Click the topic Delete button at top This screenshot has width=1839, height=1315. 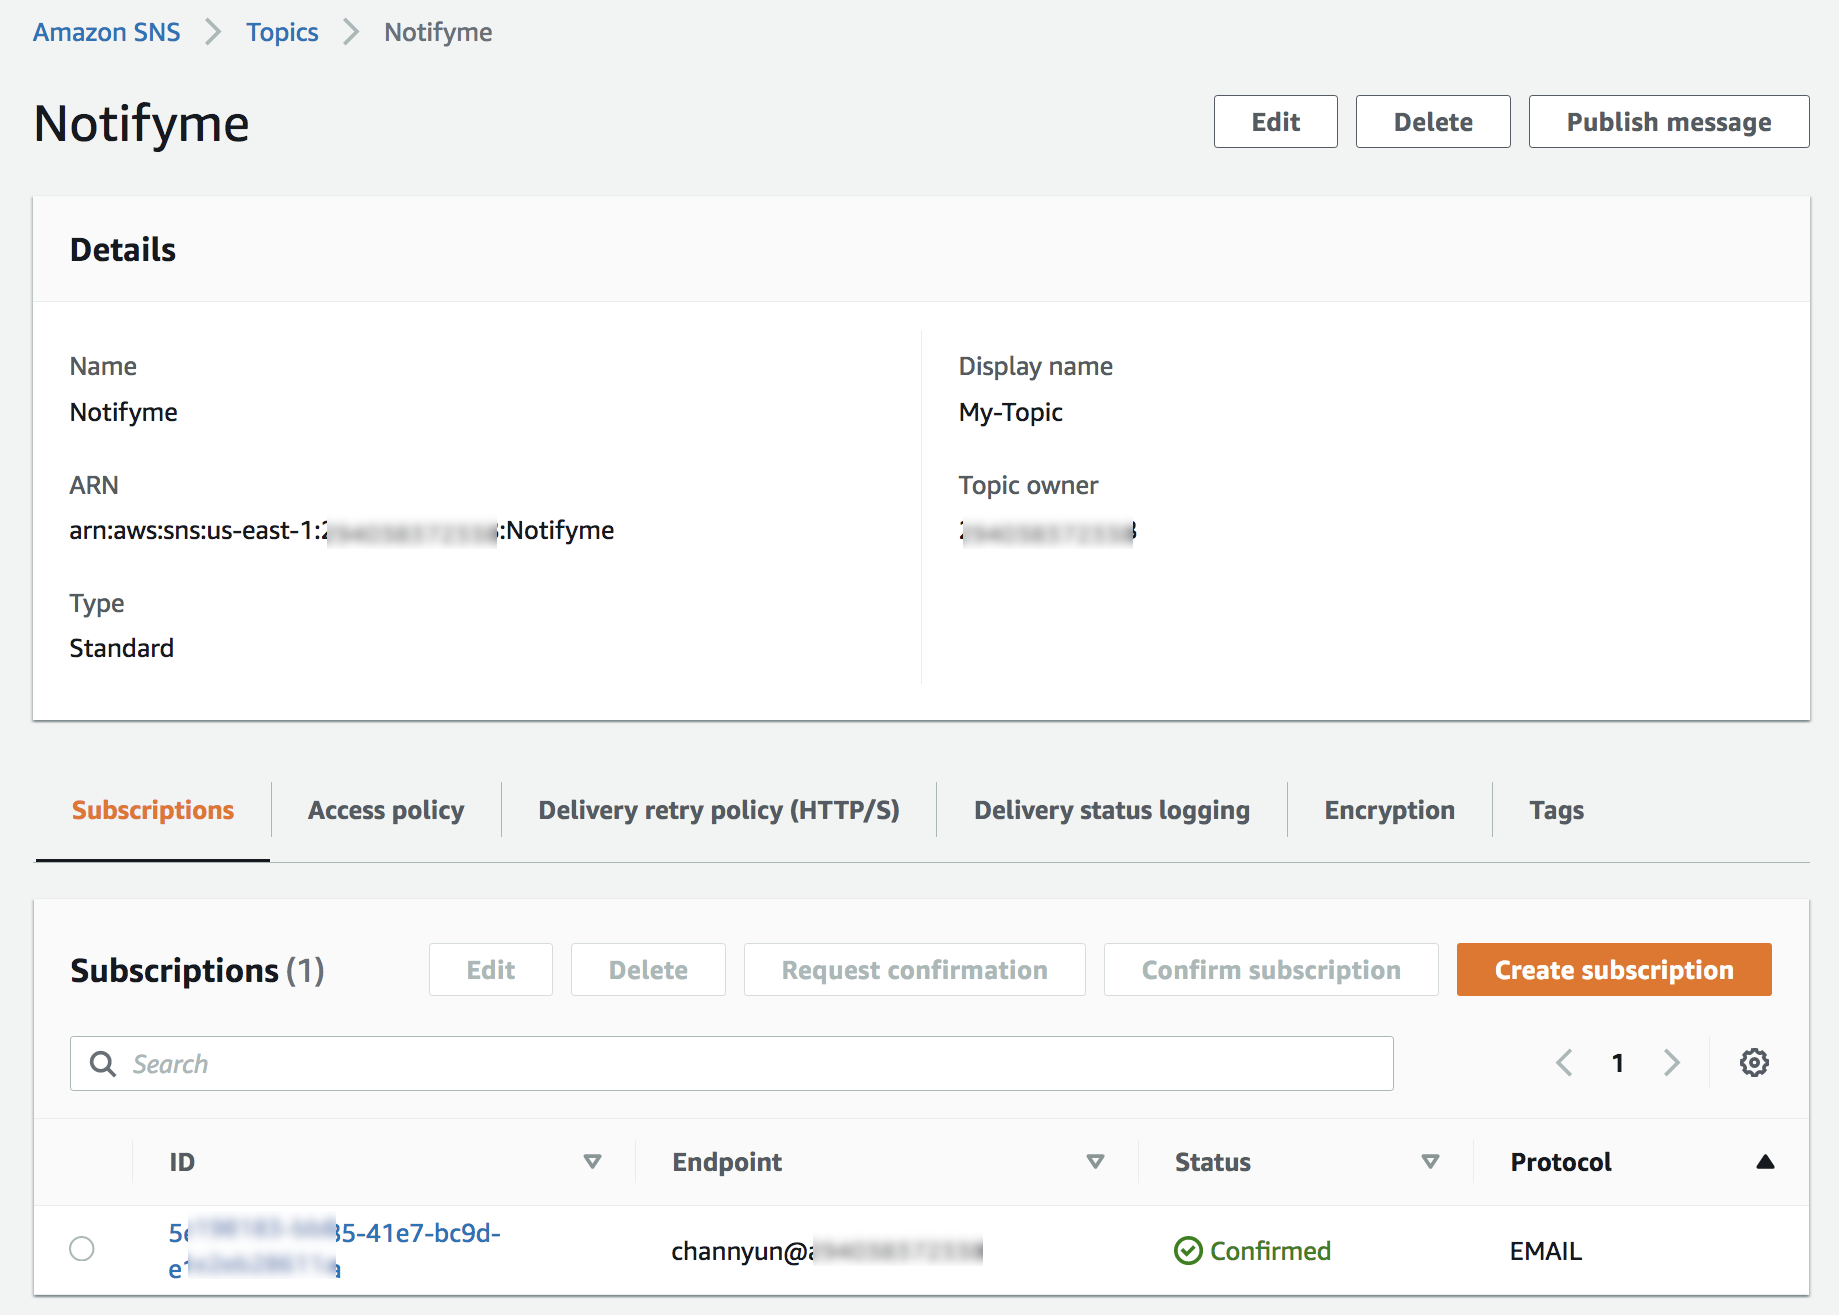pyautogui.click(x=1433, y=122)
